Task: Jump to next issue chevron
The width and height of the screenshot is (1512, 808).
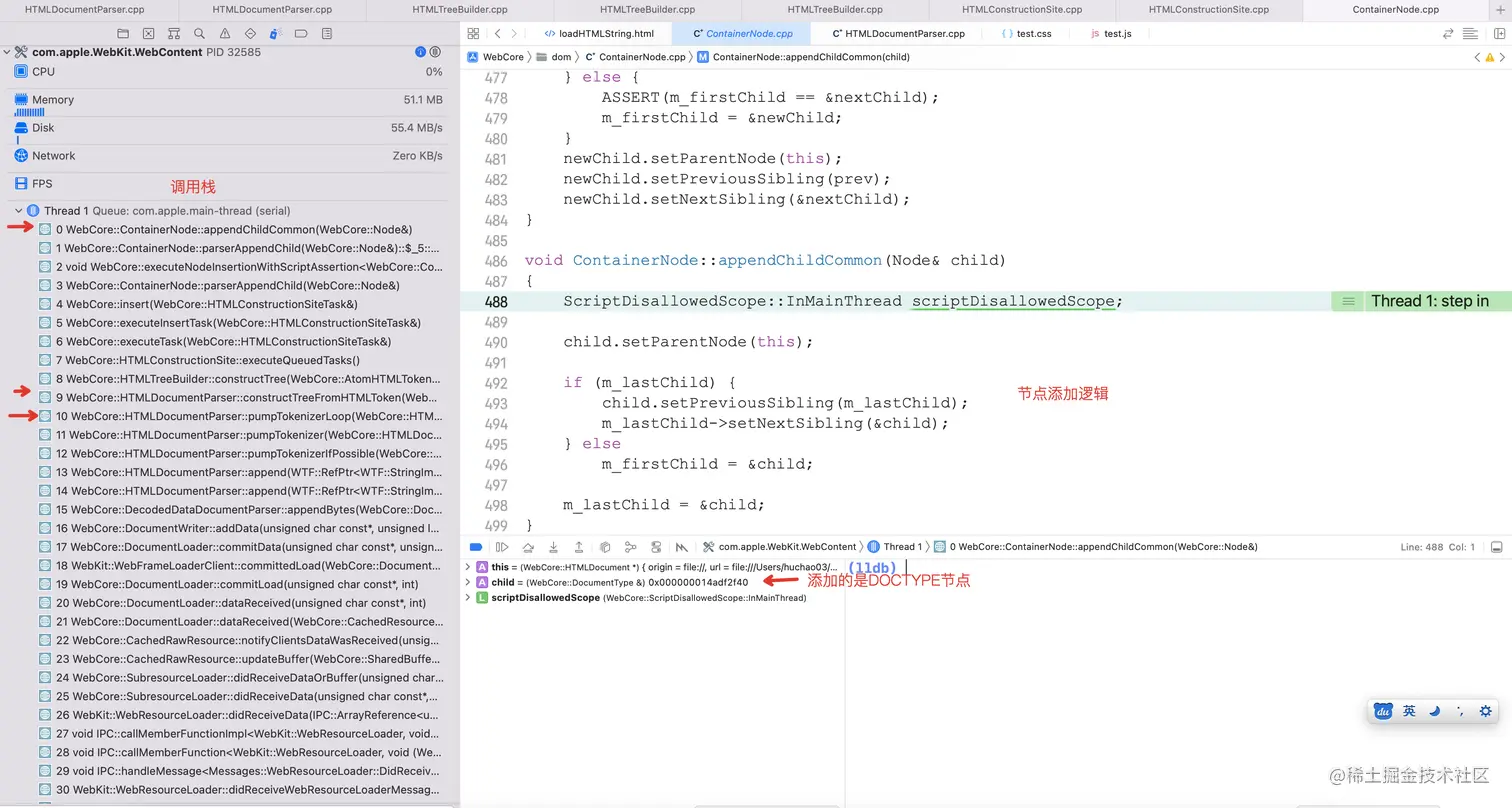Action: (1502, 57)
